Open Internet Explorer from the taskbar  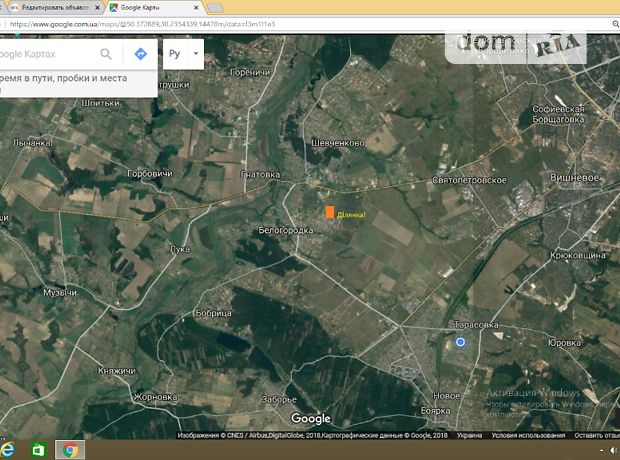point(7,450)
